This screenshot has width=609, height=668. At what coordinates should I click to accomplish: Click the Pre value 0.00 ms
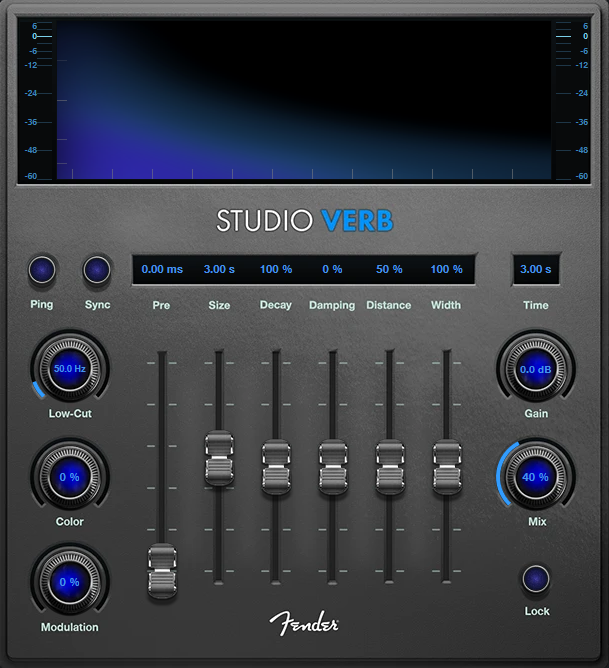(x=162, y=269)
